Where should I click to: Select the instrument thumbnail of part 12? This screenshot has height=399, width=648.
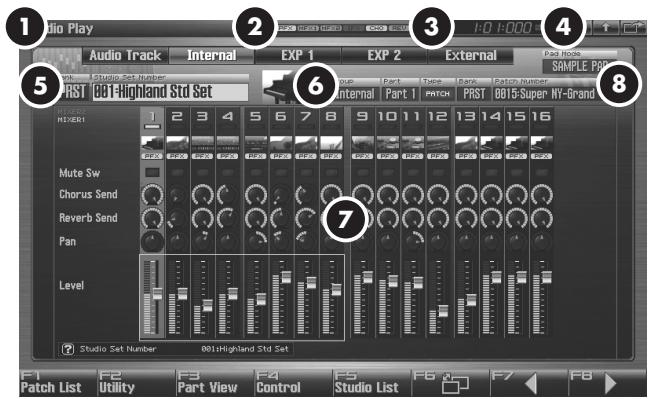(x=438, y=144)
